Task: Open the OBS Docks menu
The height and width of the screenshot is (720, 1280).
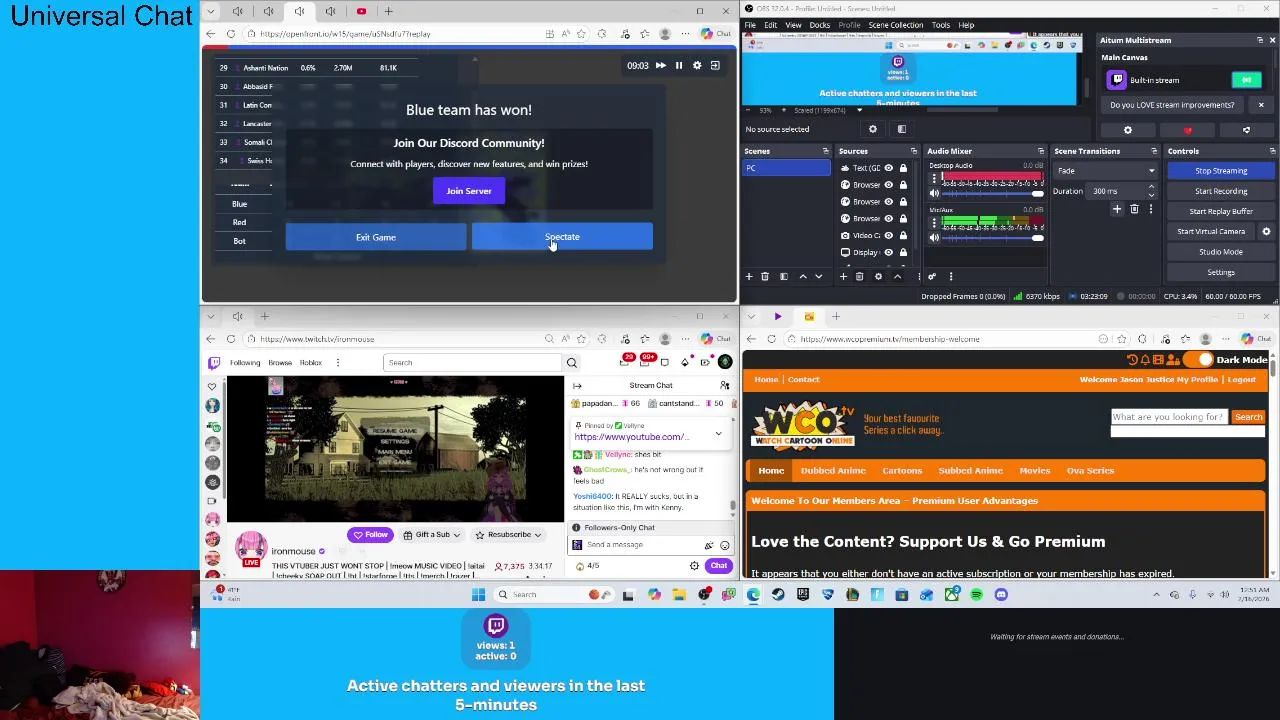Action: [820, 25]
